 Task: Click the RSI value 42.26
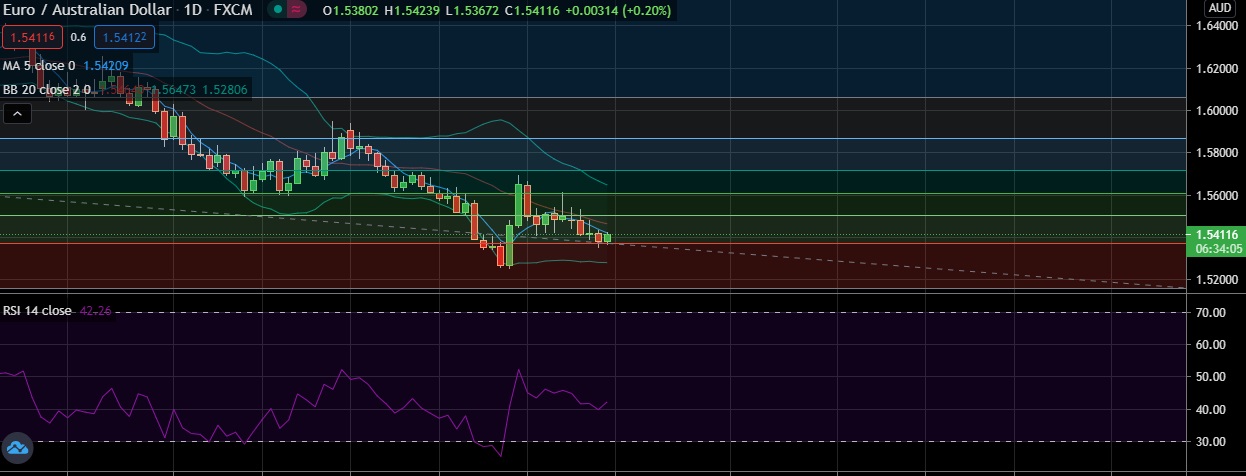click(94, 311)
